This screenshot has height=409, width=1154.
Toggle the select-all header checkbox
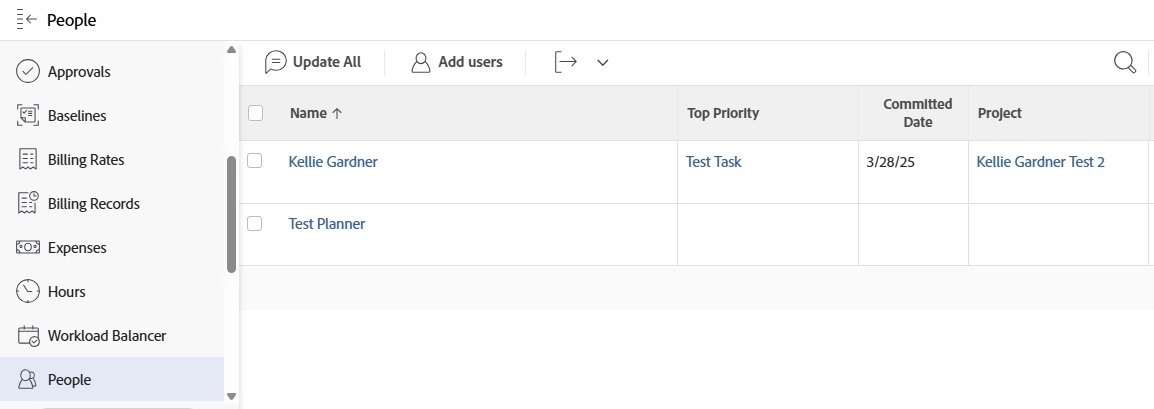(255, 113)
